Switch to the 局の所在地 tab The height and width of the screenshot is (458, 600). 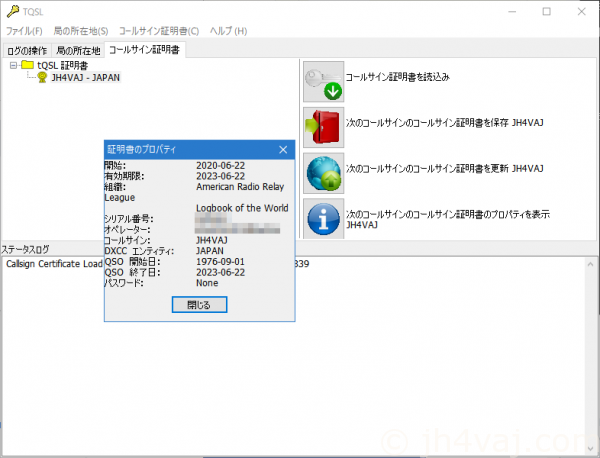[79, 49]
